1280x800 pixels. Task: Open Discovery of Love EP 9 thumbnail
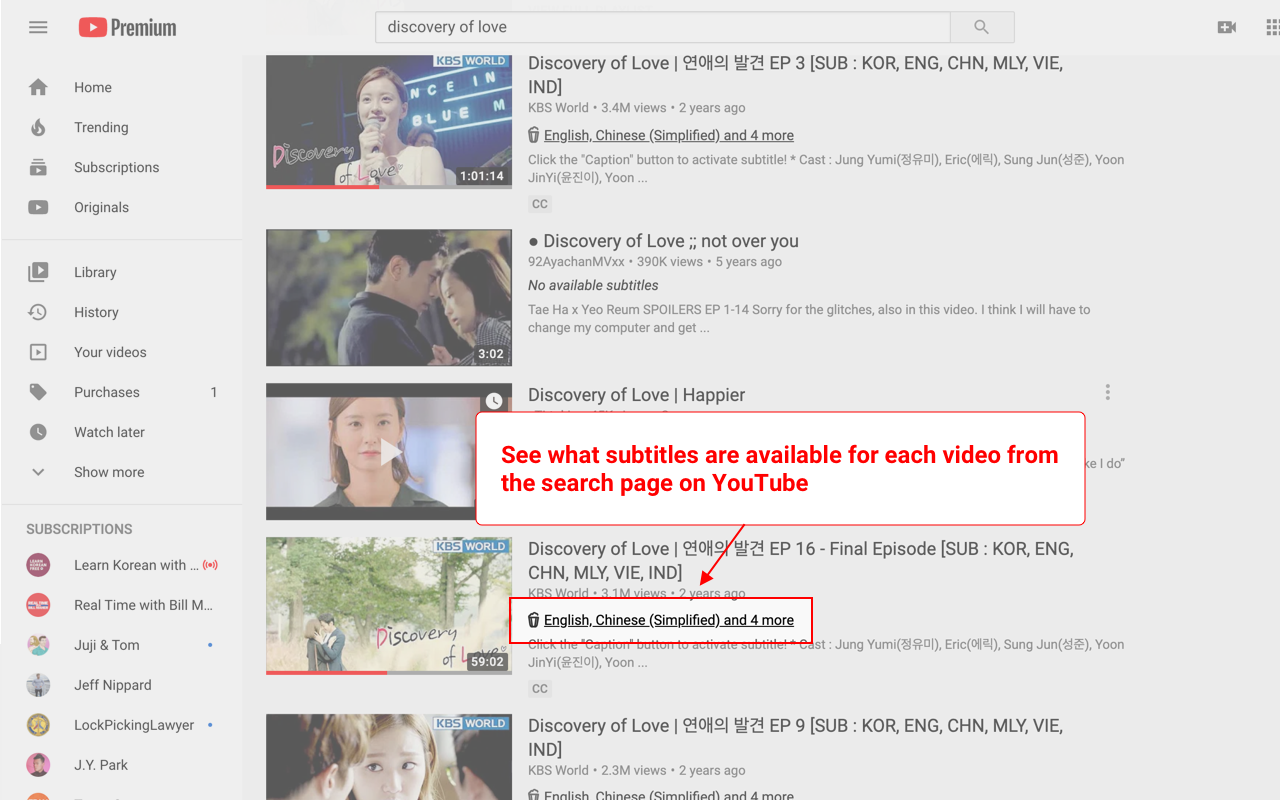coord(389,757)
